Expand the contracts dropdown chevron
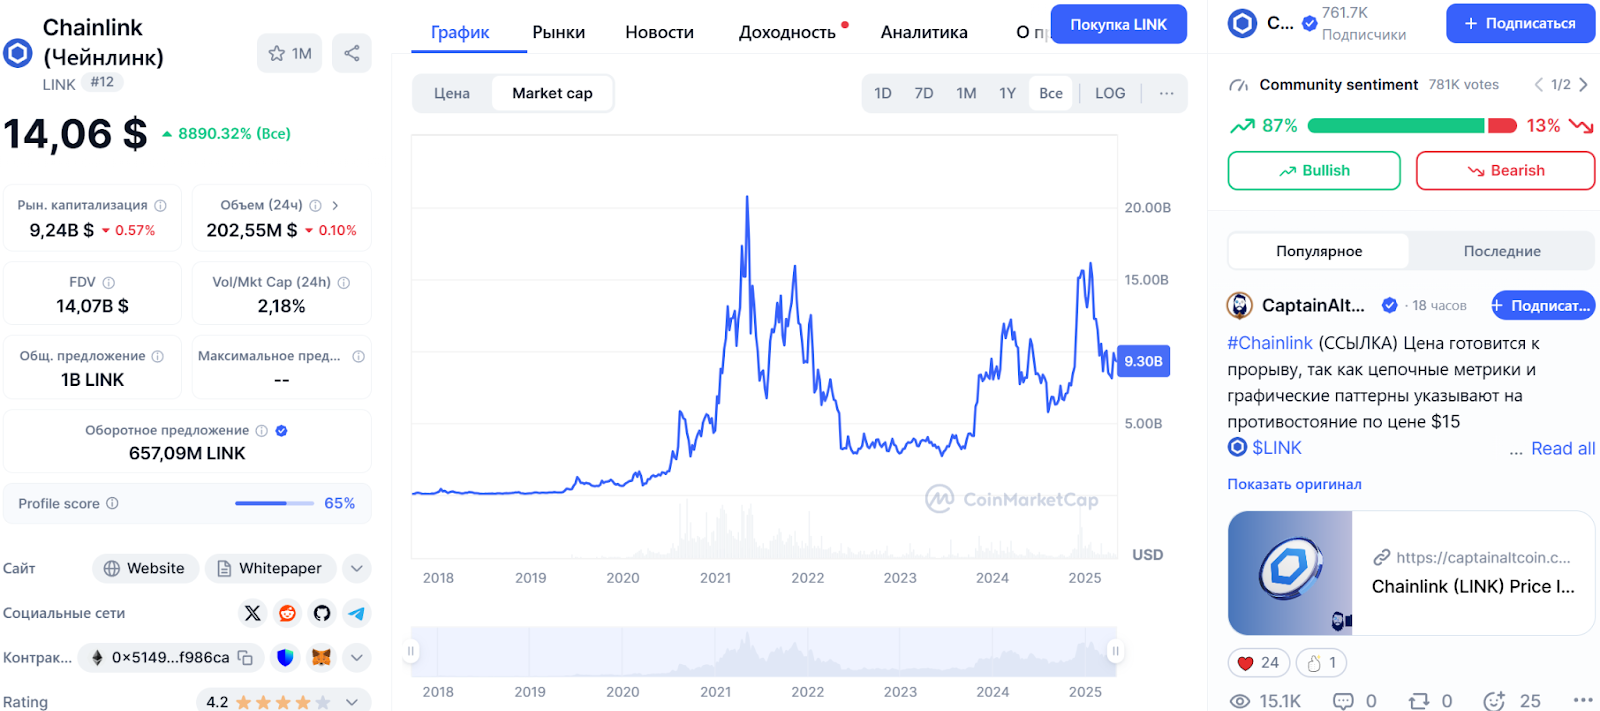 pyautogui.click(x=357, y=658)
